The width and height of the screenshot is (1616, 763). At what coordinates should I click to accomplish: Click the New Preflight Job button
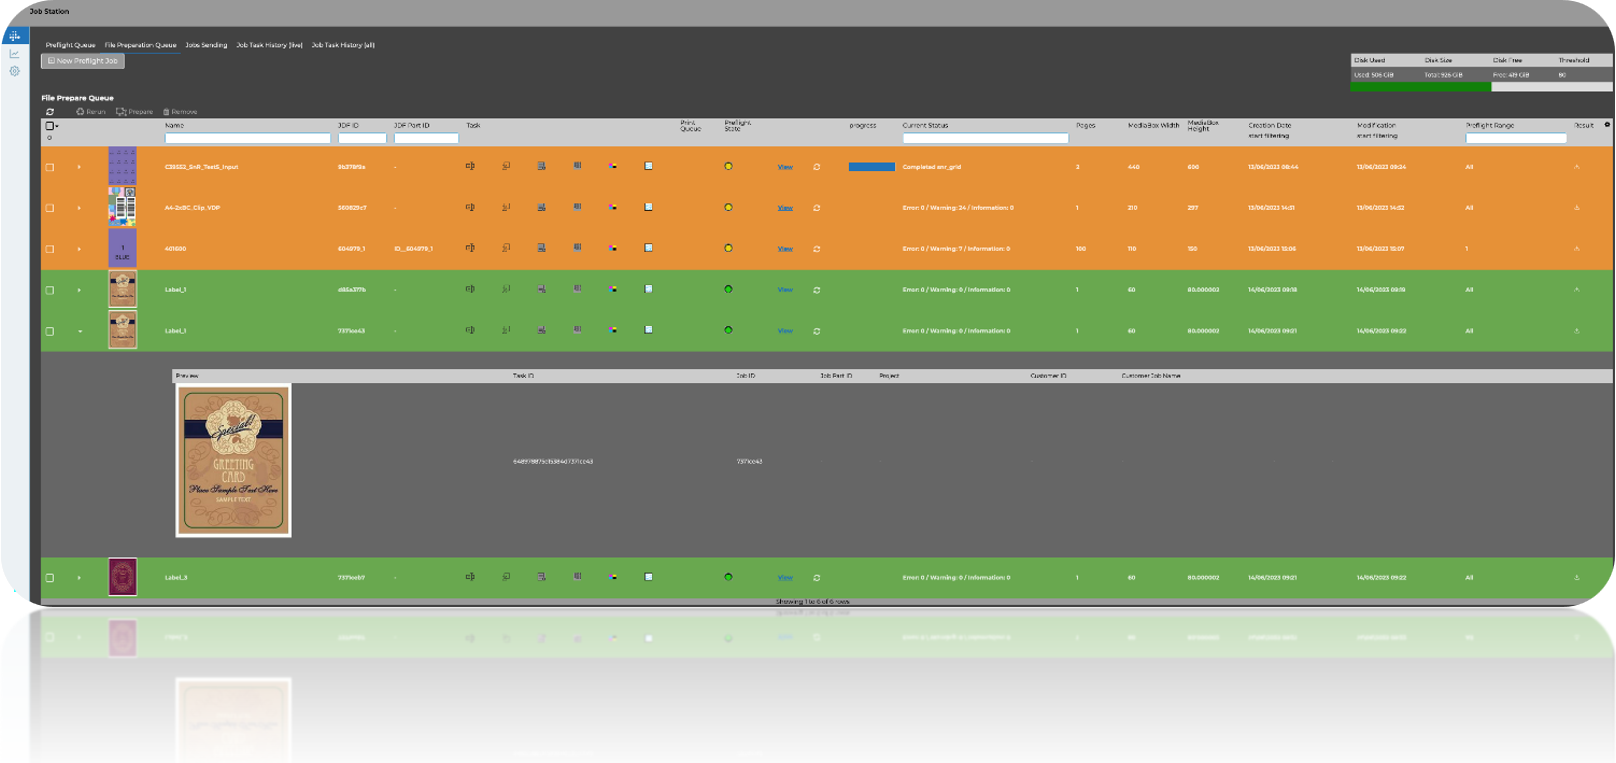[83, 61]
